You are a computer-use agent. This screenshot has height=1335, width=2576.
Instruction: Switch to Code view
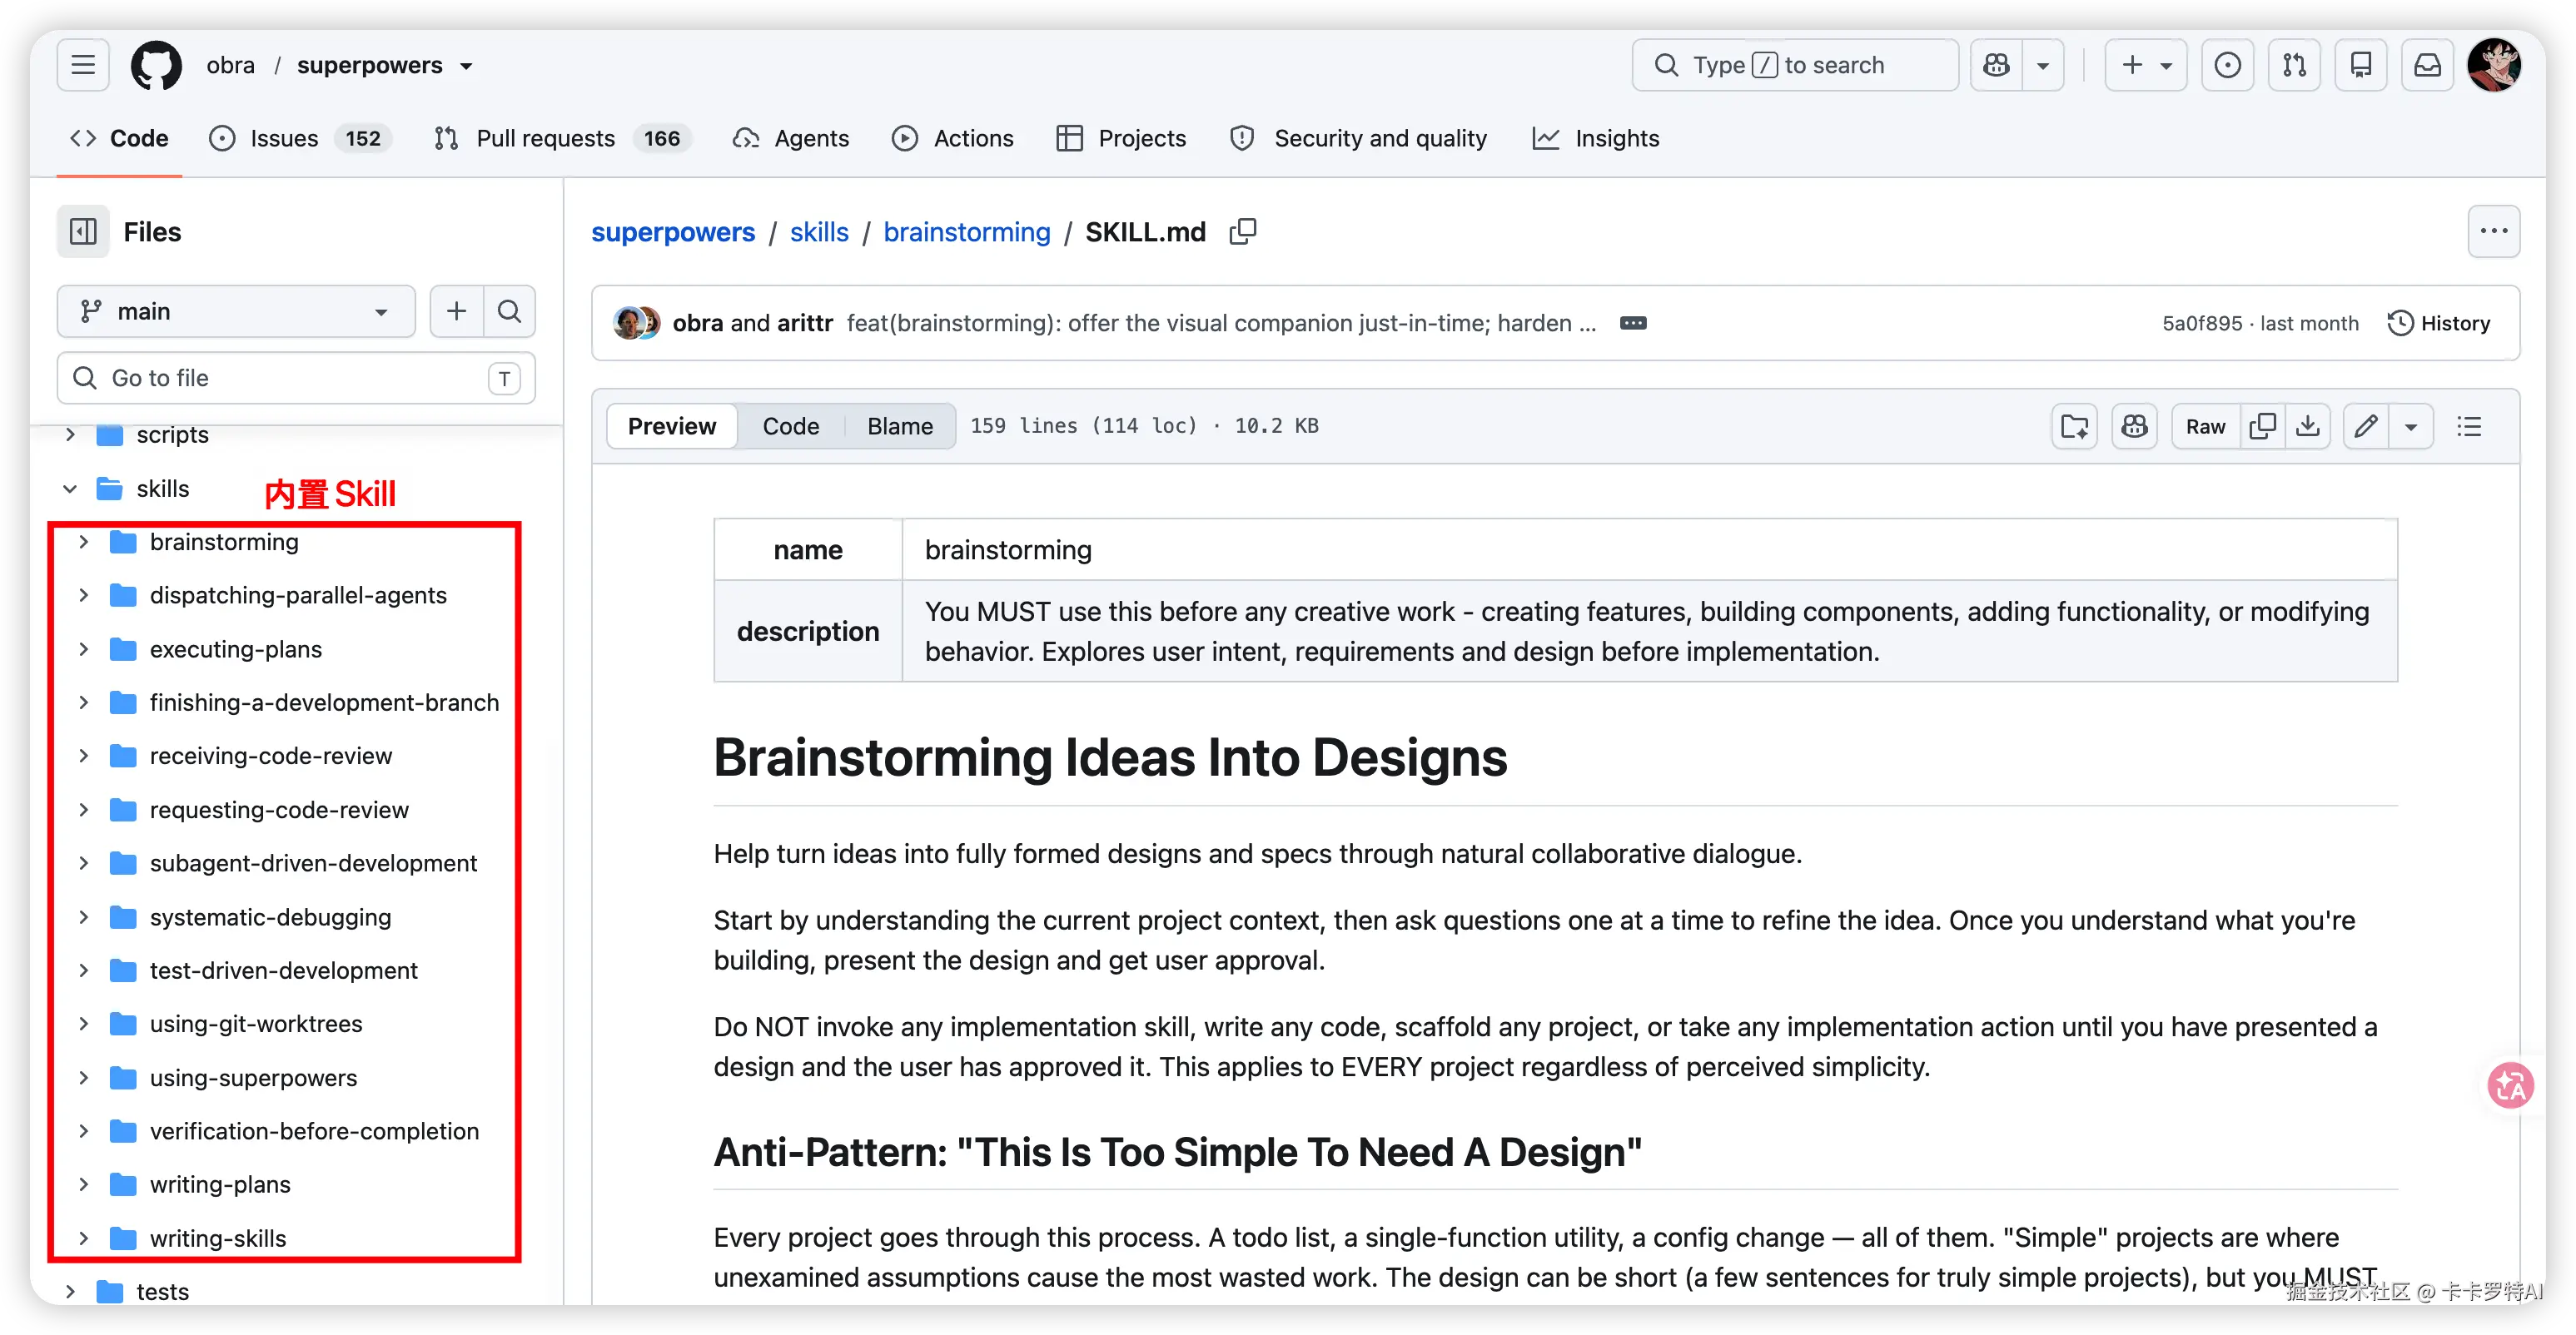[x=791, y=426]
